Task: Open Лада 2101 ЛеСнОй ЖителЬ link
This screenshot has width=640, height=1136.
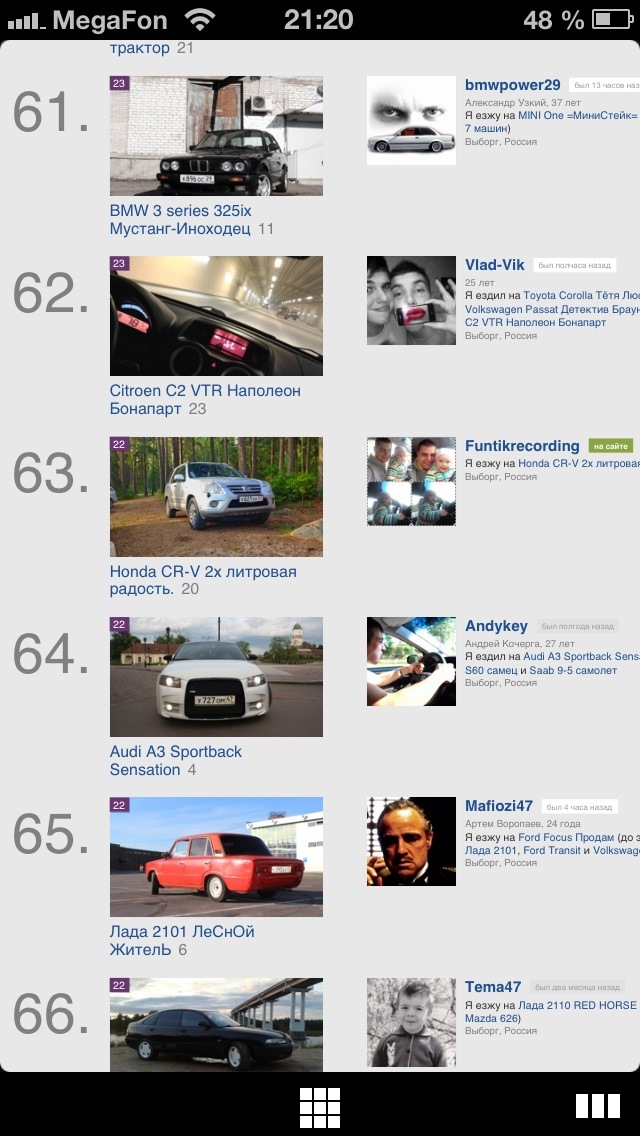Action: (182, 940)
